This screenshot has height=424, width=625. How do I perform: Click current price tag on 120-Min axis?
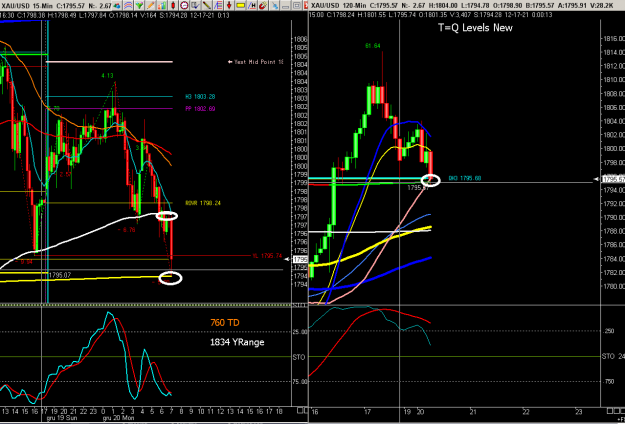tap(613, 179)
